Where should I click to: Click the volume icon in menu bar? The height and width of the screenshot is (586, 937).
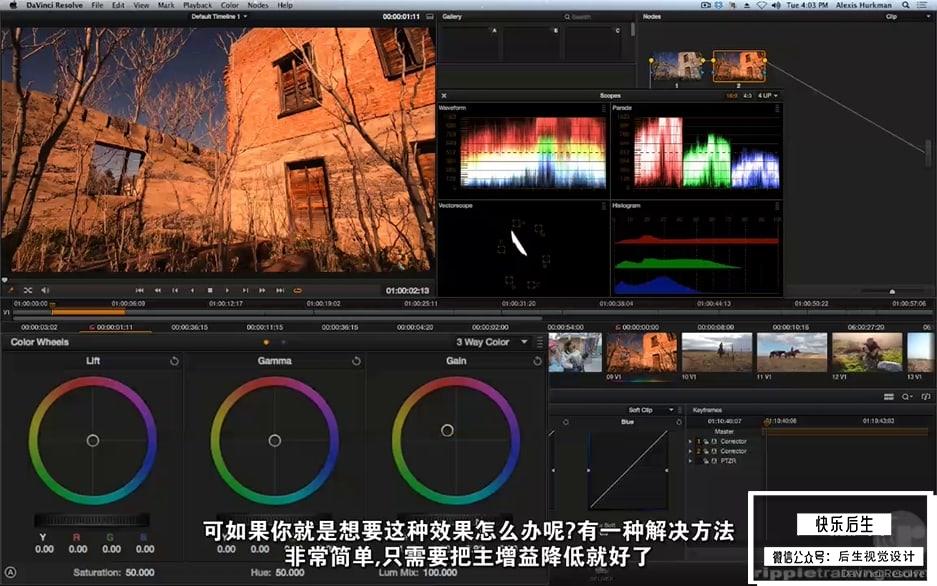pyautogui.click(x=775, y=5)
